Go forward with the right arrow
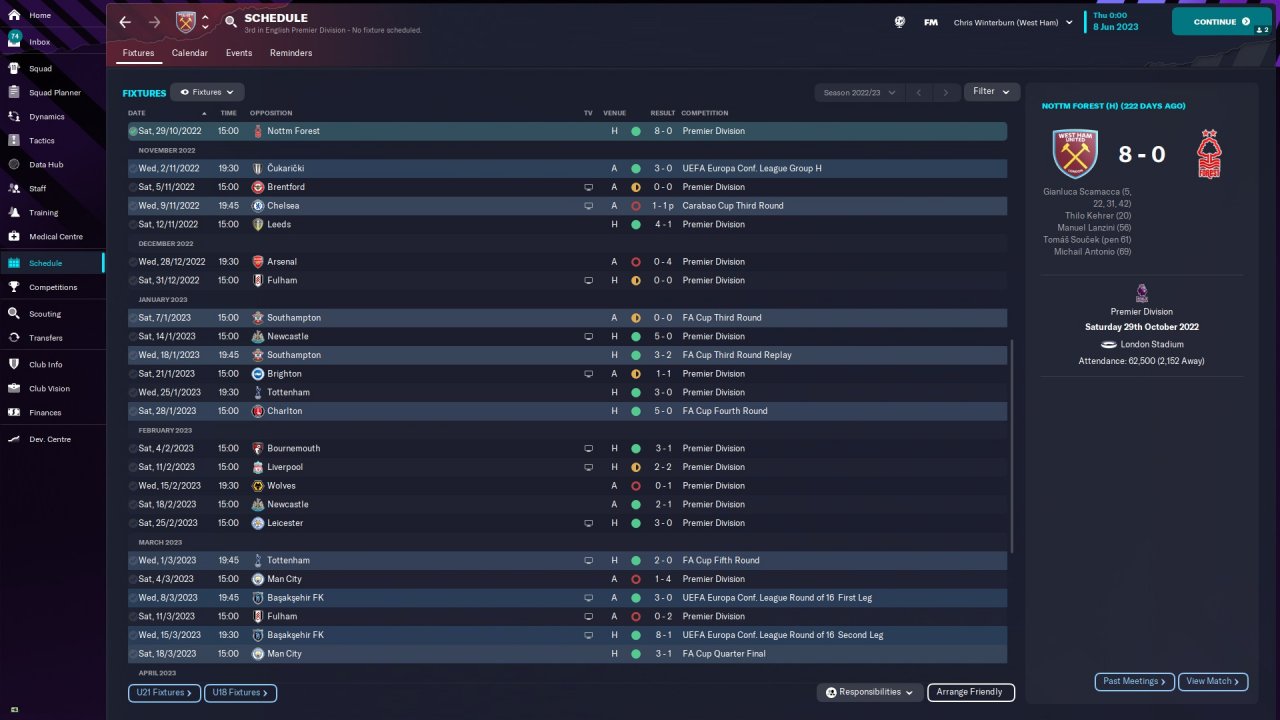Screen dimensions: 1280x720 154,22
